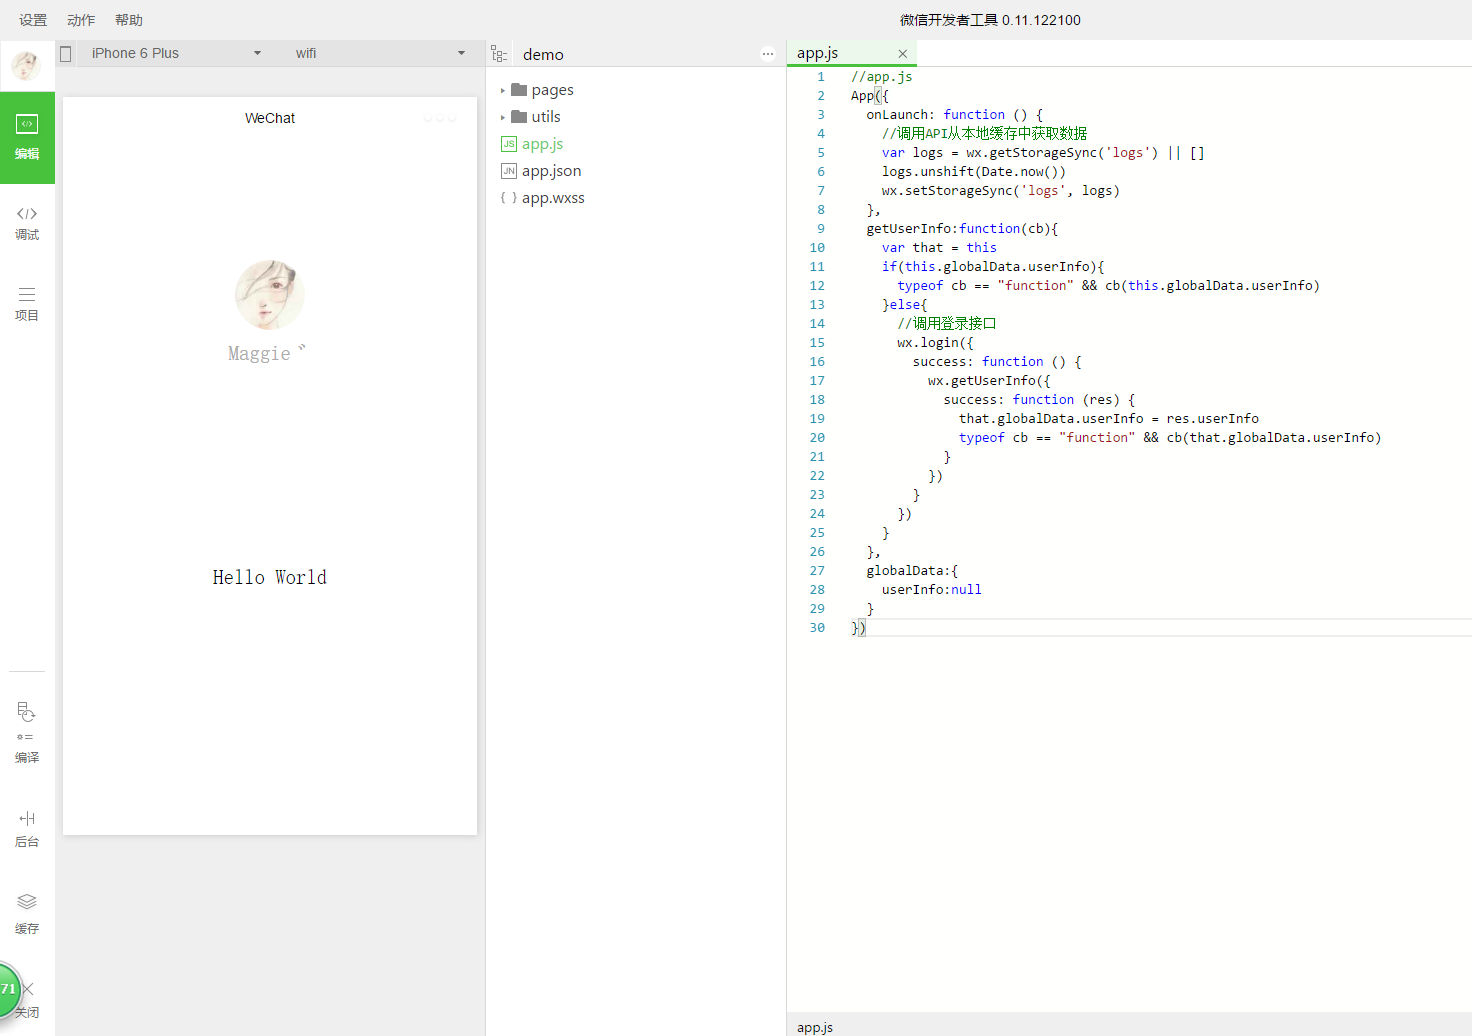This screenshot has width=1472, height=1036.
Task: Select the pages folder icon
Action: tap(519, 89)
